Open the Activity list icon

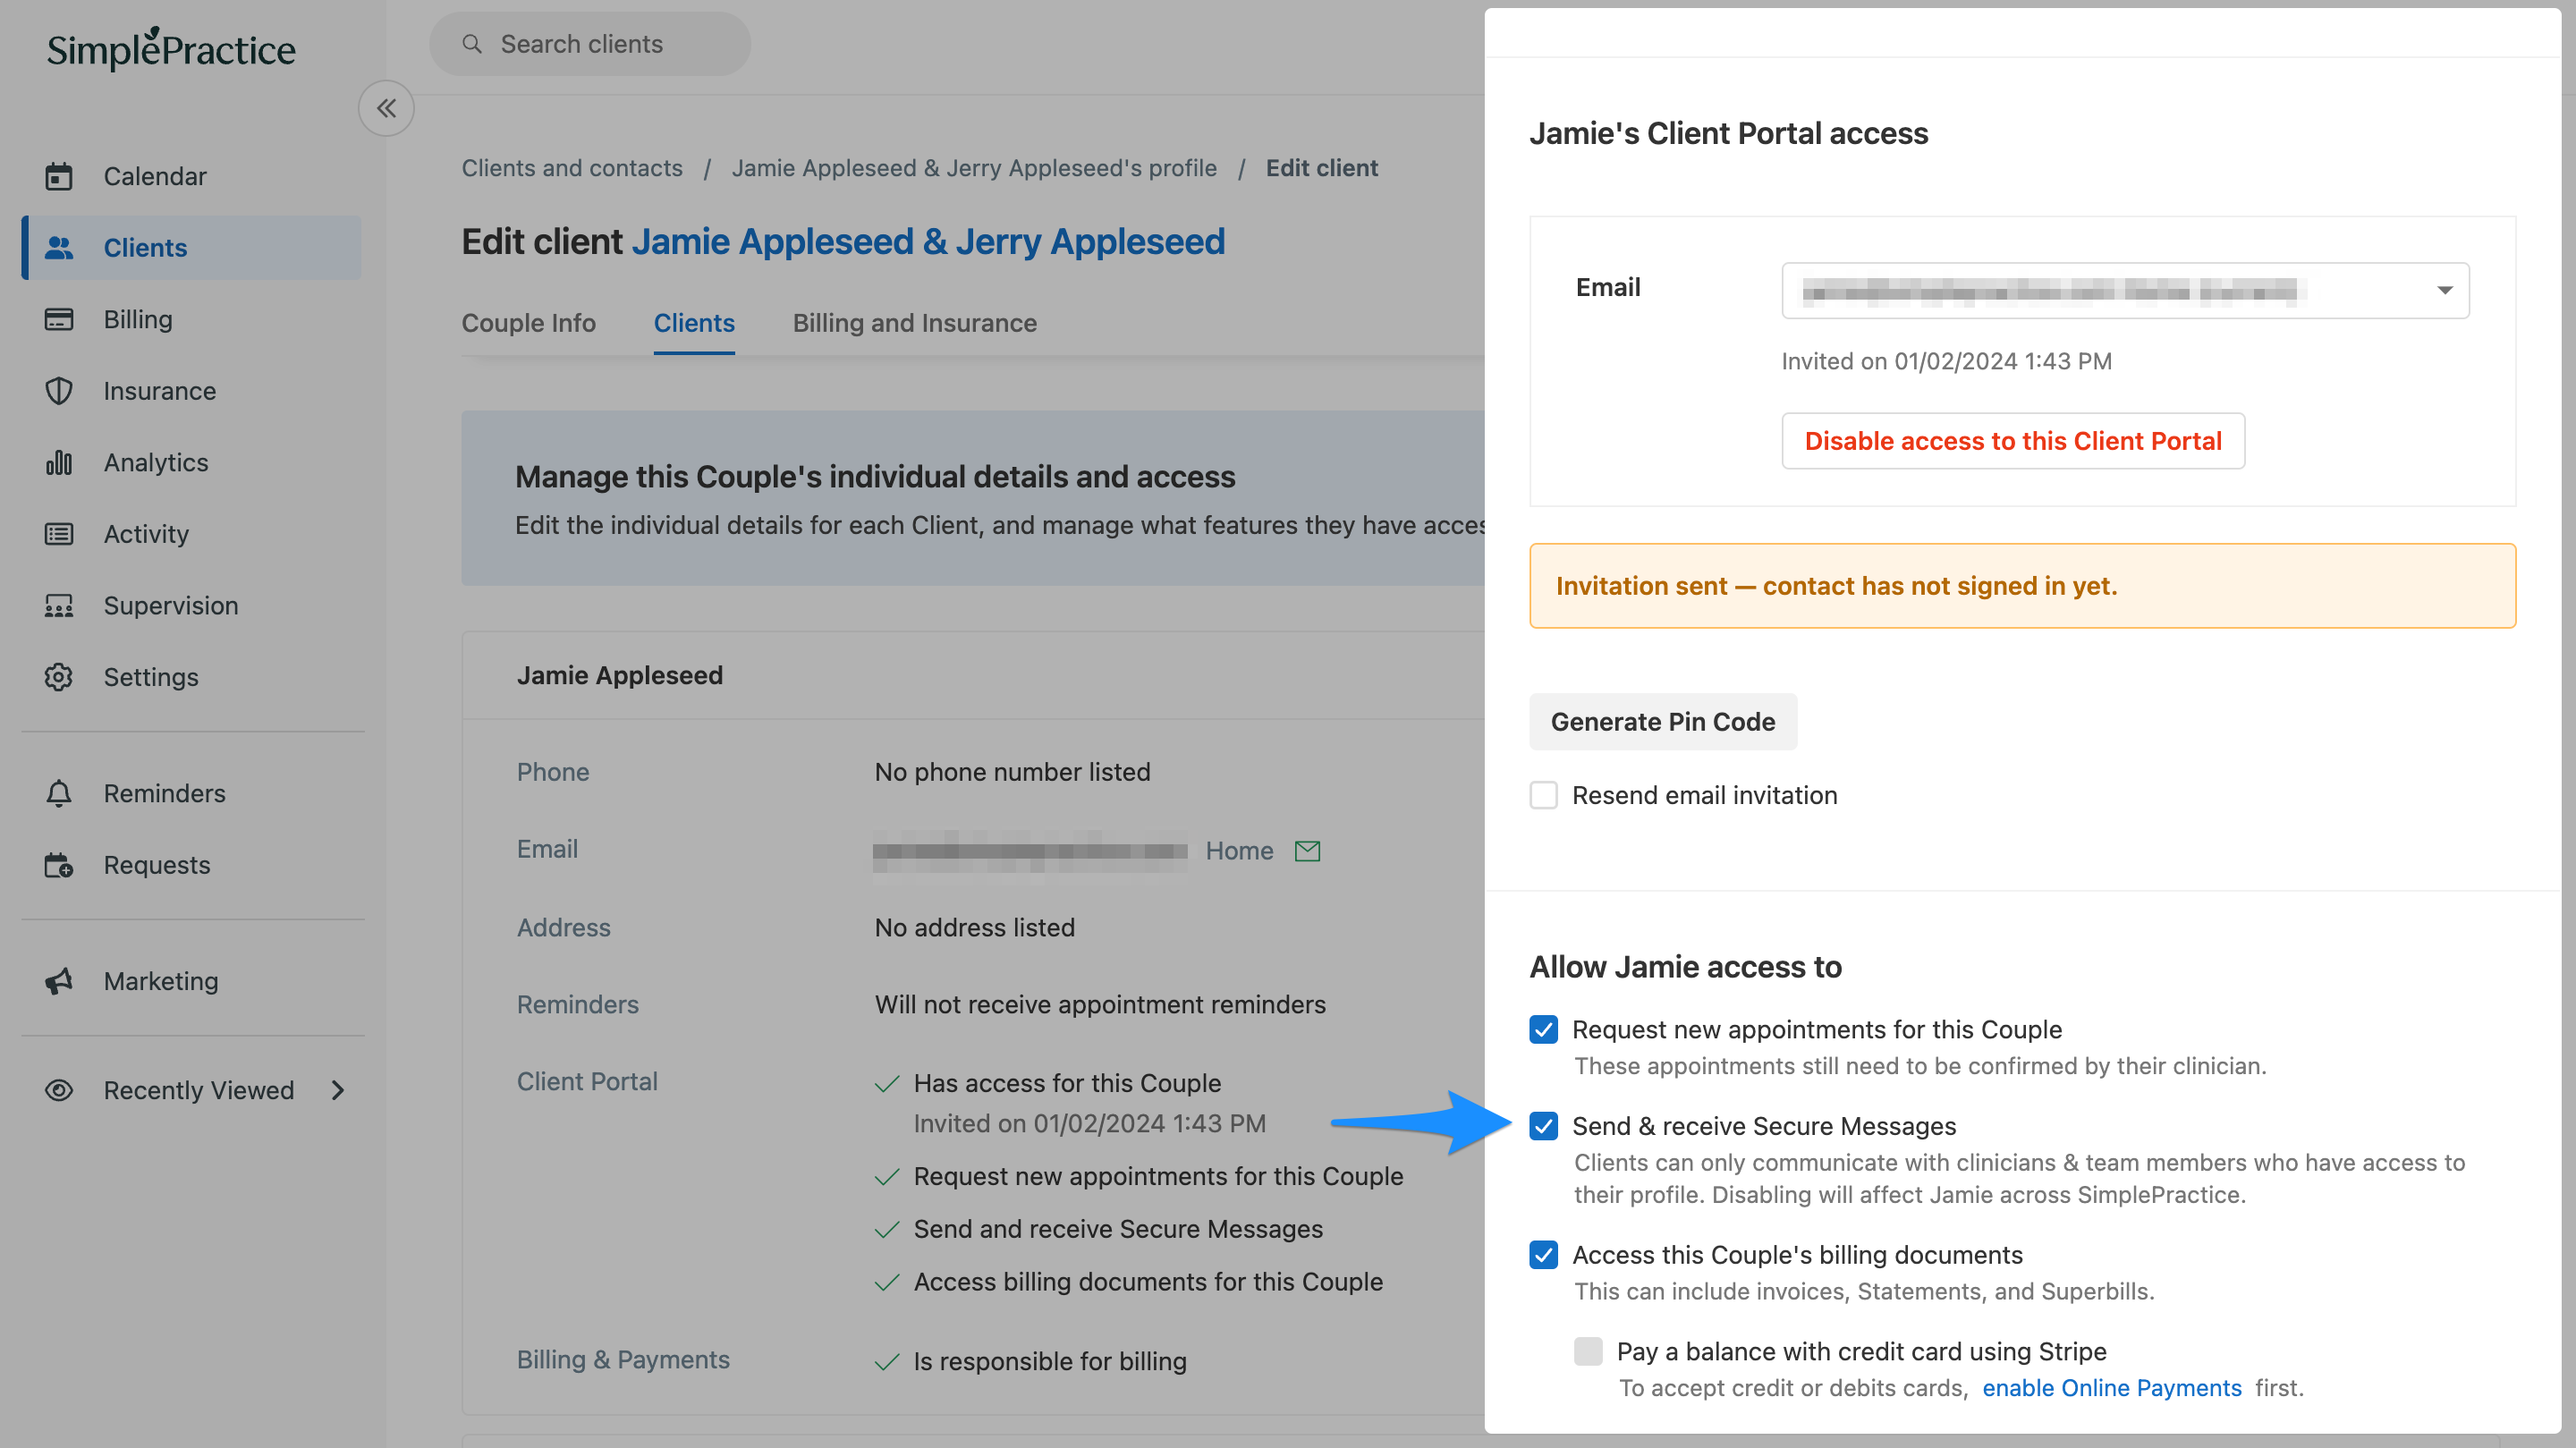point(59,534)
